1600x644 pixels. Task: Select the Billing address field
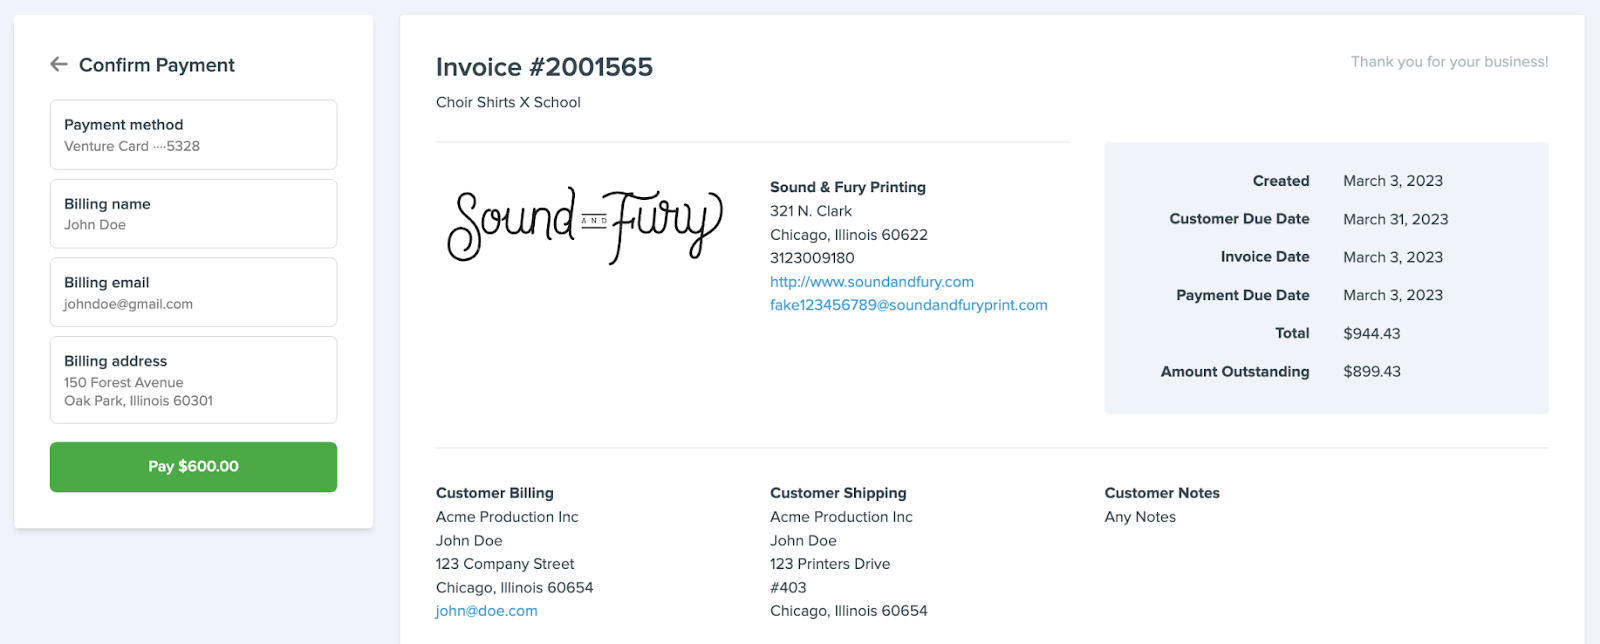pos(193,380)
